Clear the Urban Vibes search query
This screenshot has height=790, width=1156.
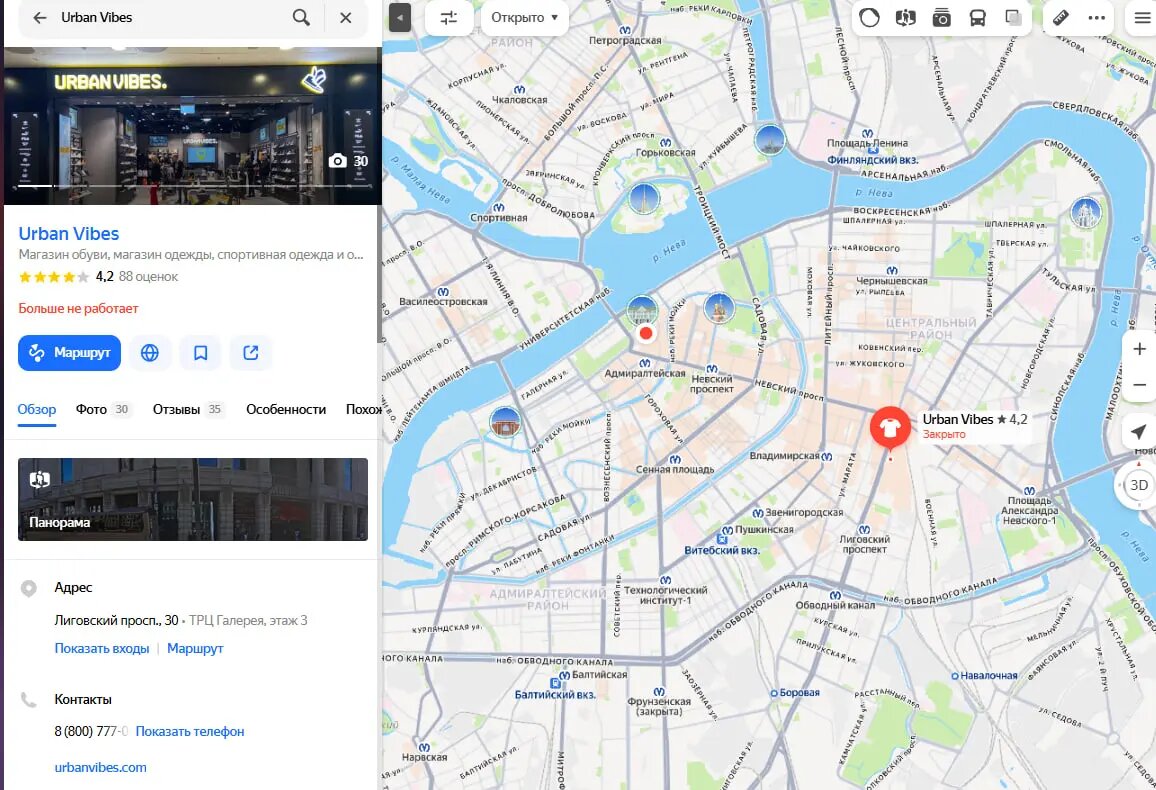(x=345, y=18)
